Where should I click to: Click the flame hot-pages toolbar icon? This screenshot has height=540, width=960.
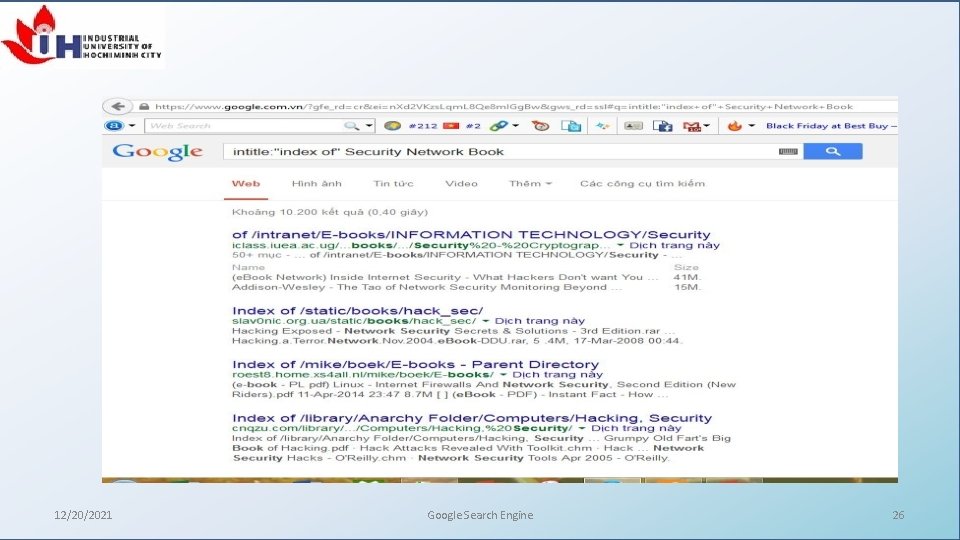[735, 126]
